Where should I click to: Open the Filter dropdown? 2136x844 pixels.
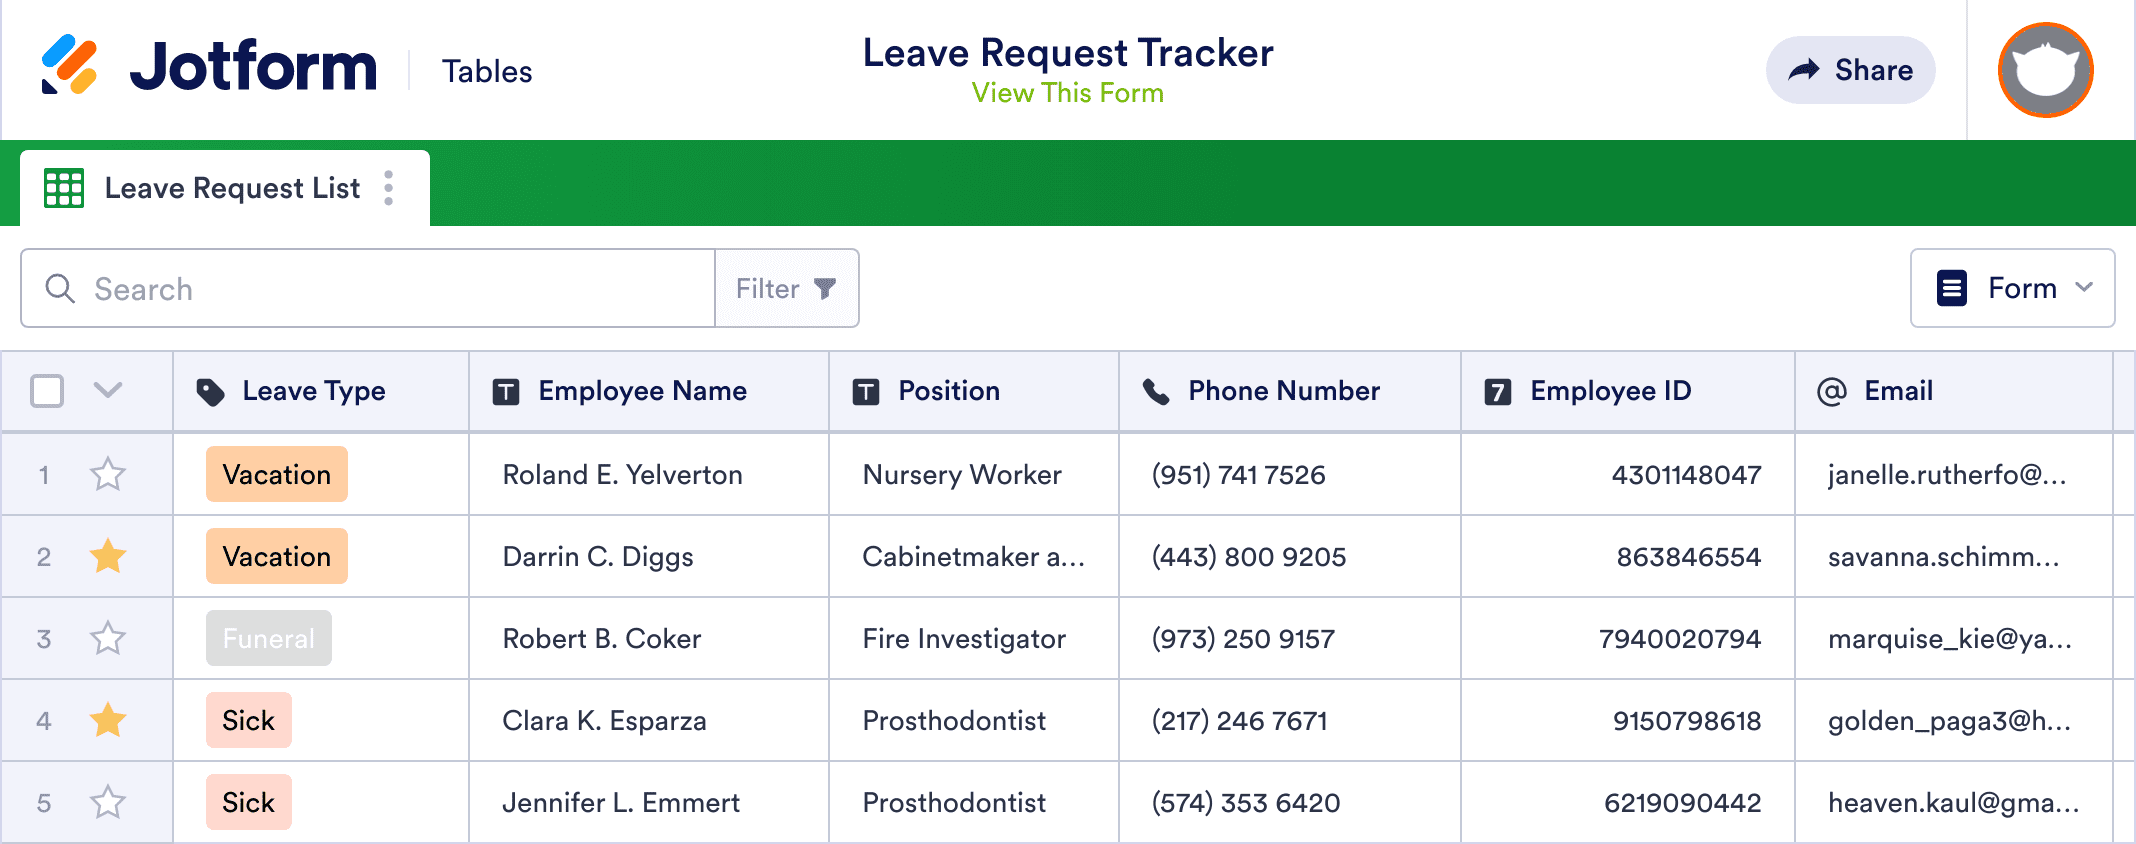[786, 289]
